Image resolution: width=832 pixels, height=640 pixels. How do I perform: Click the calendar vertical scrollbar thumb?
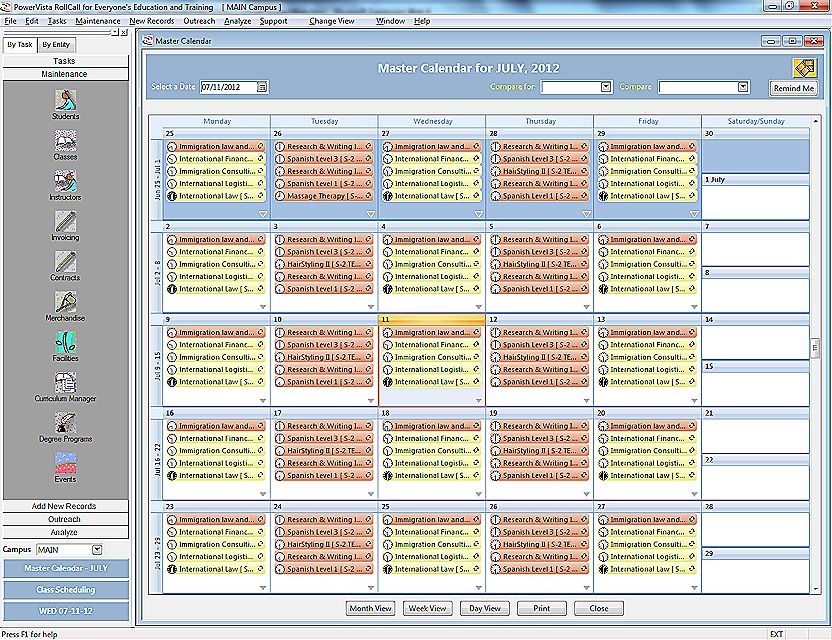(815, 347)
